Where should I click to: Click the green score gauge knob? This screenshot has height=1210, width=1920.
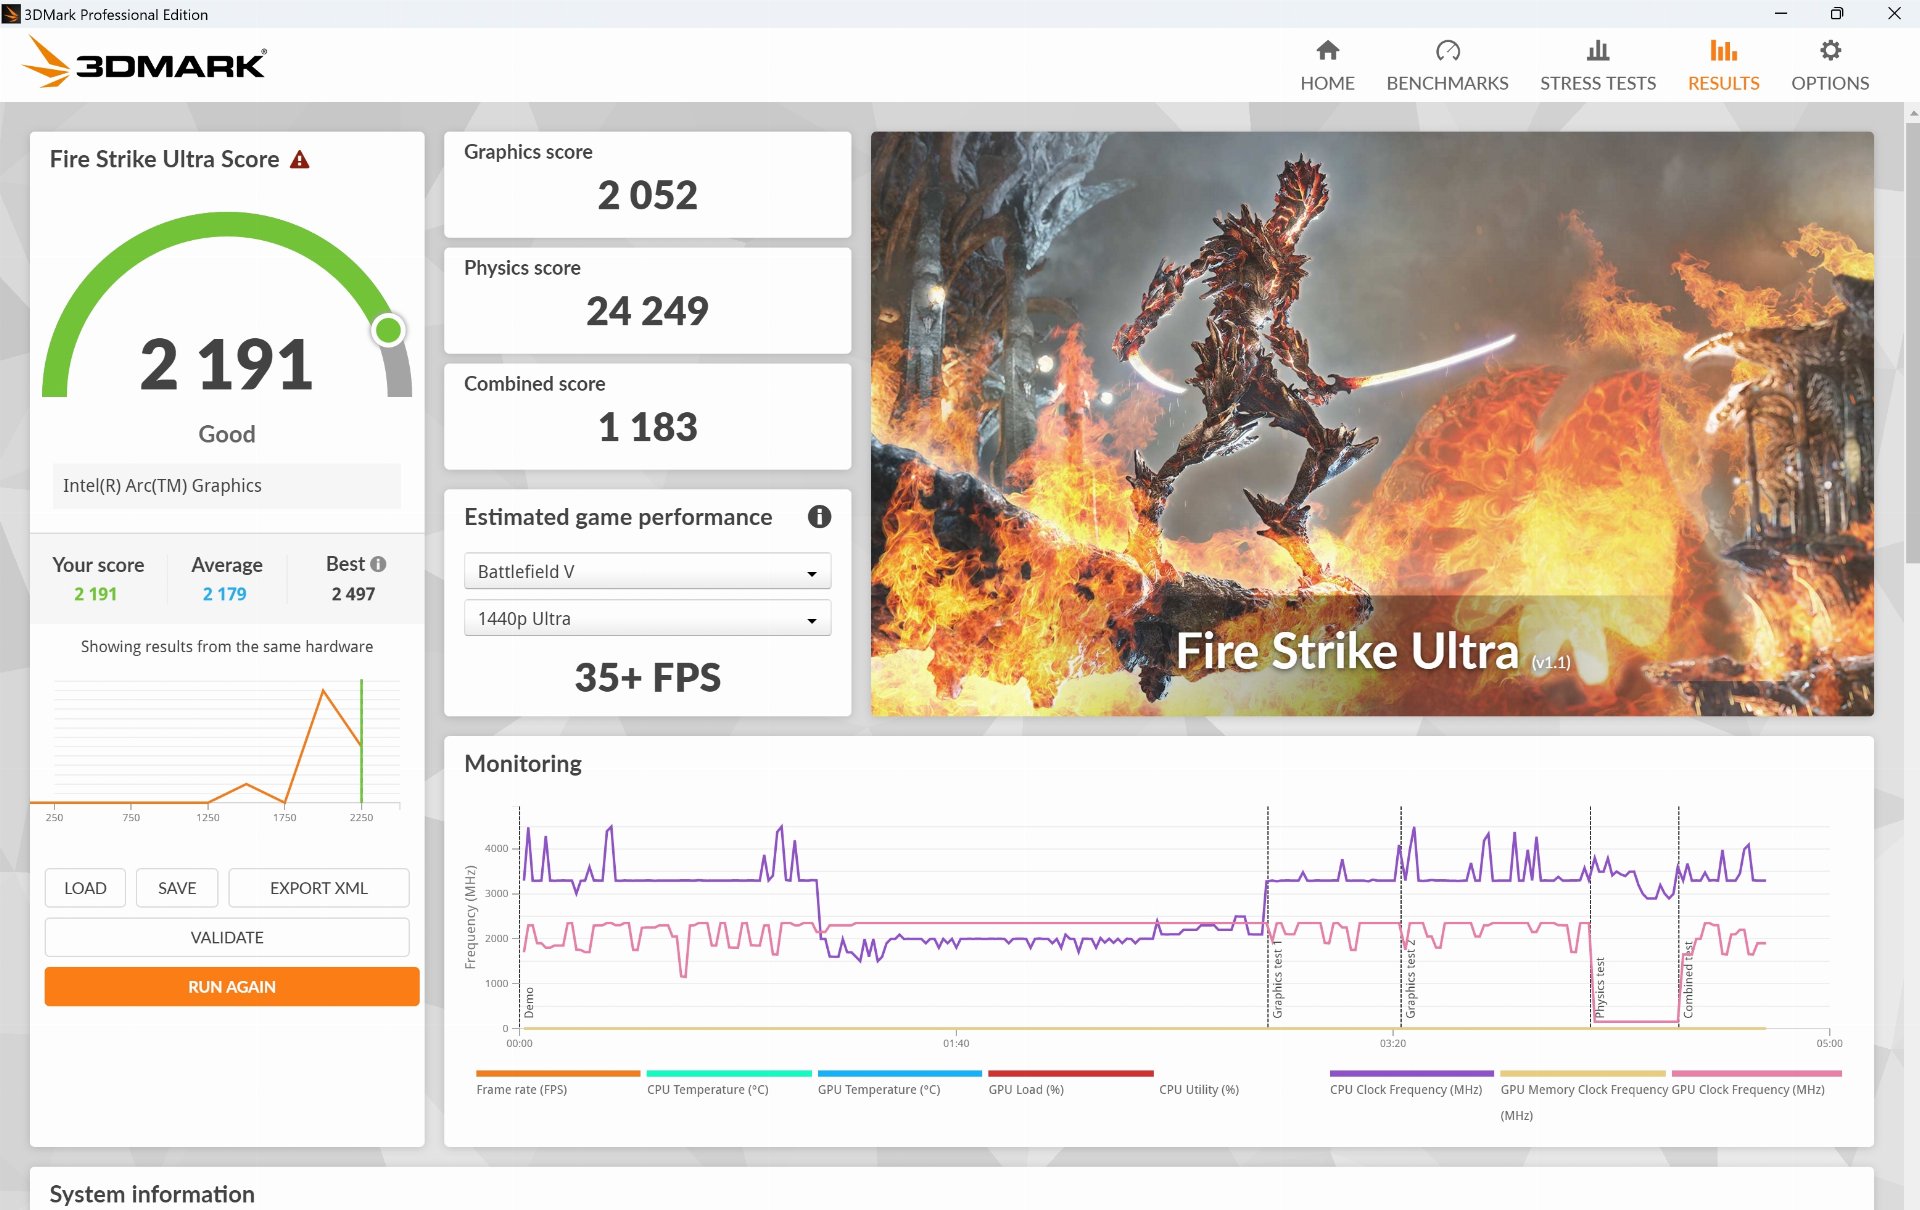coord(388,329)
